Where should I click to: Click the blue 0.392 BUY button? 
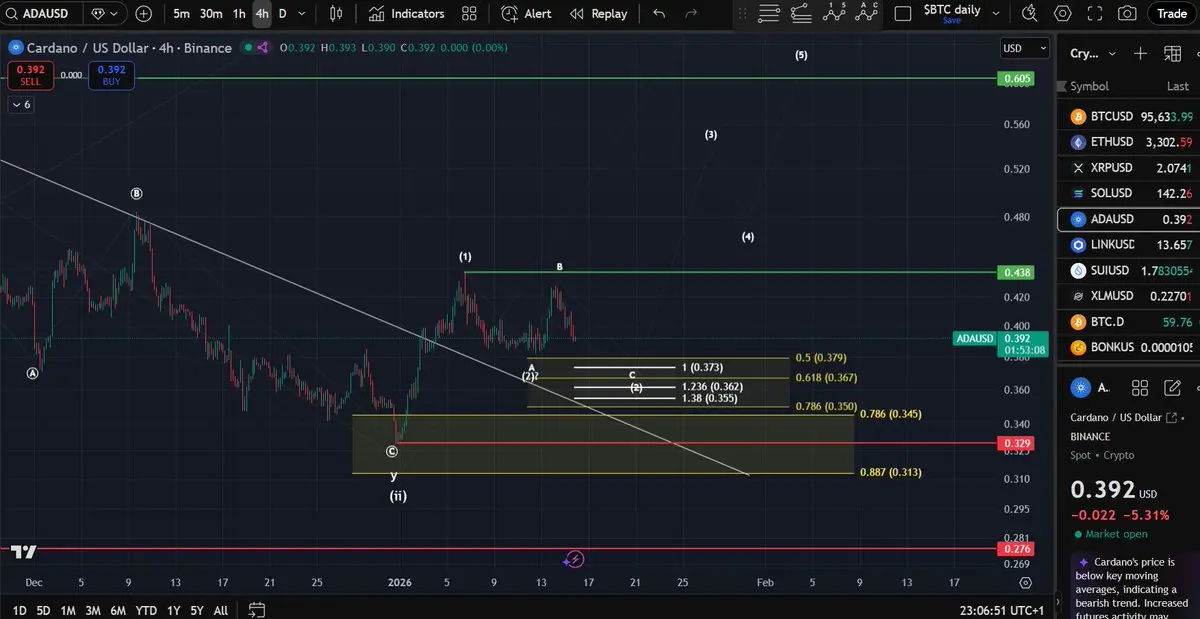point(111,75)
